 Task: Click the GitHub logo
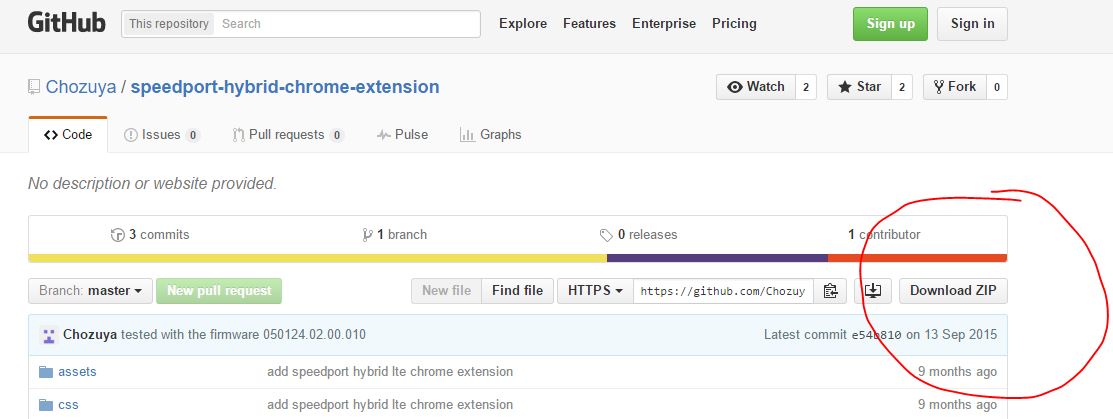(66, 23)
